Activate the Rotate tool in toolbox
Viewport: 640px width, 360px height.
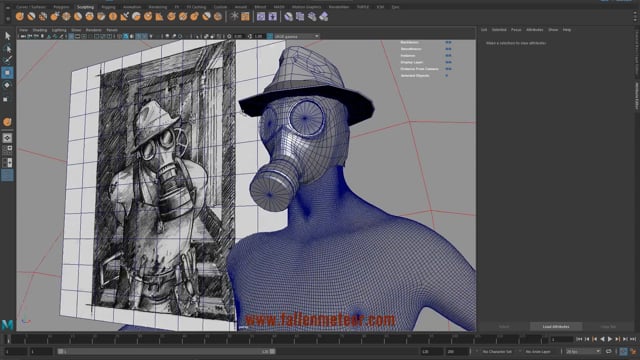pyautogui.click(x=7, y=85)
